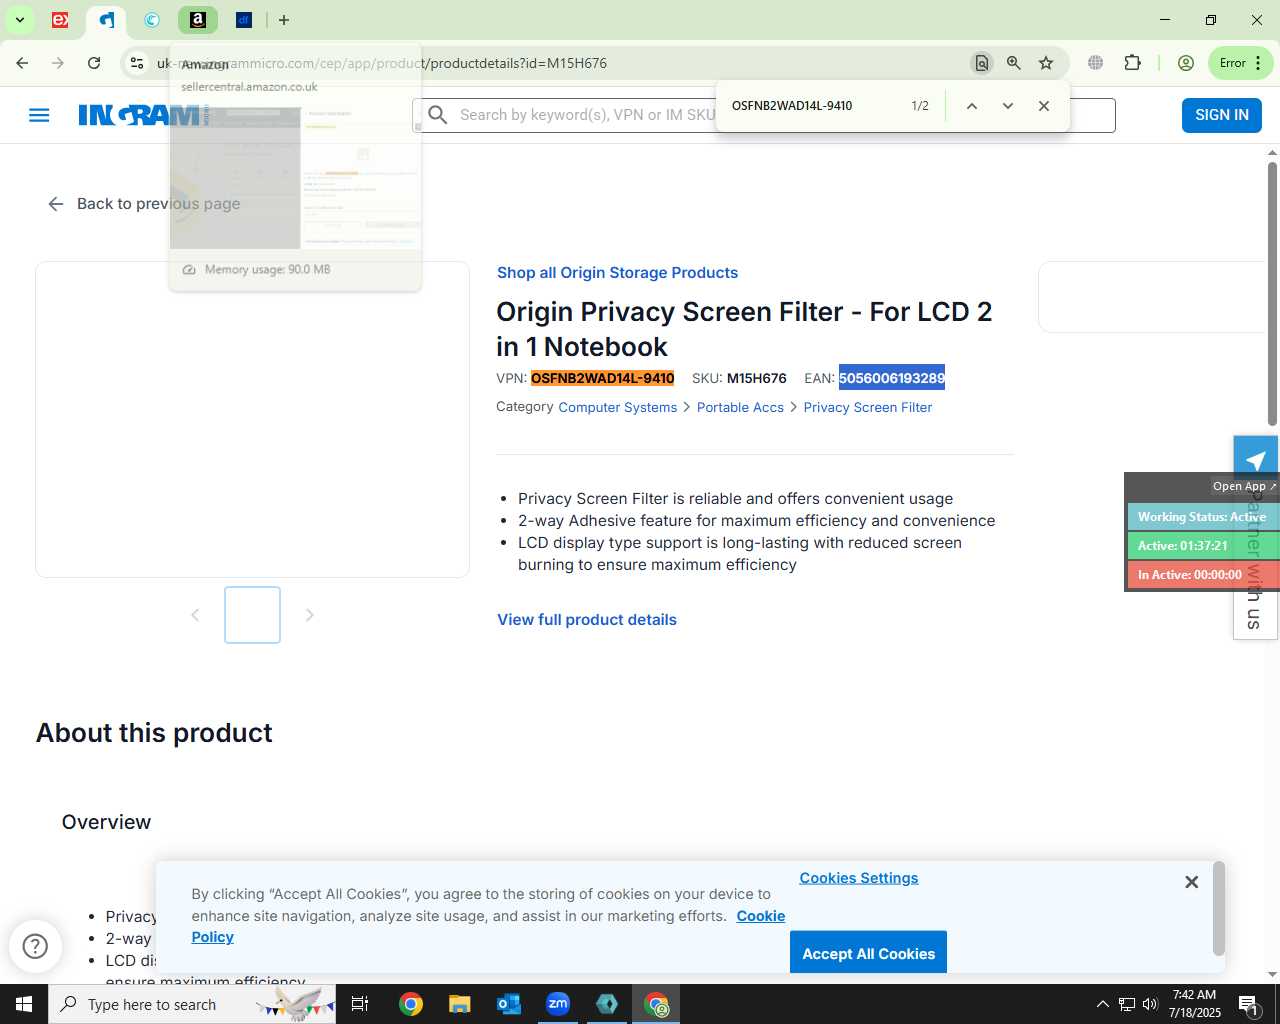The width and height of the screenshot is (1280, 1024).
Task: Click the browser back arrow
Action: (x=22, y=63)
